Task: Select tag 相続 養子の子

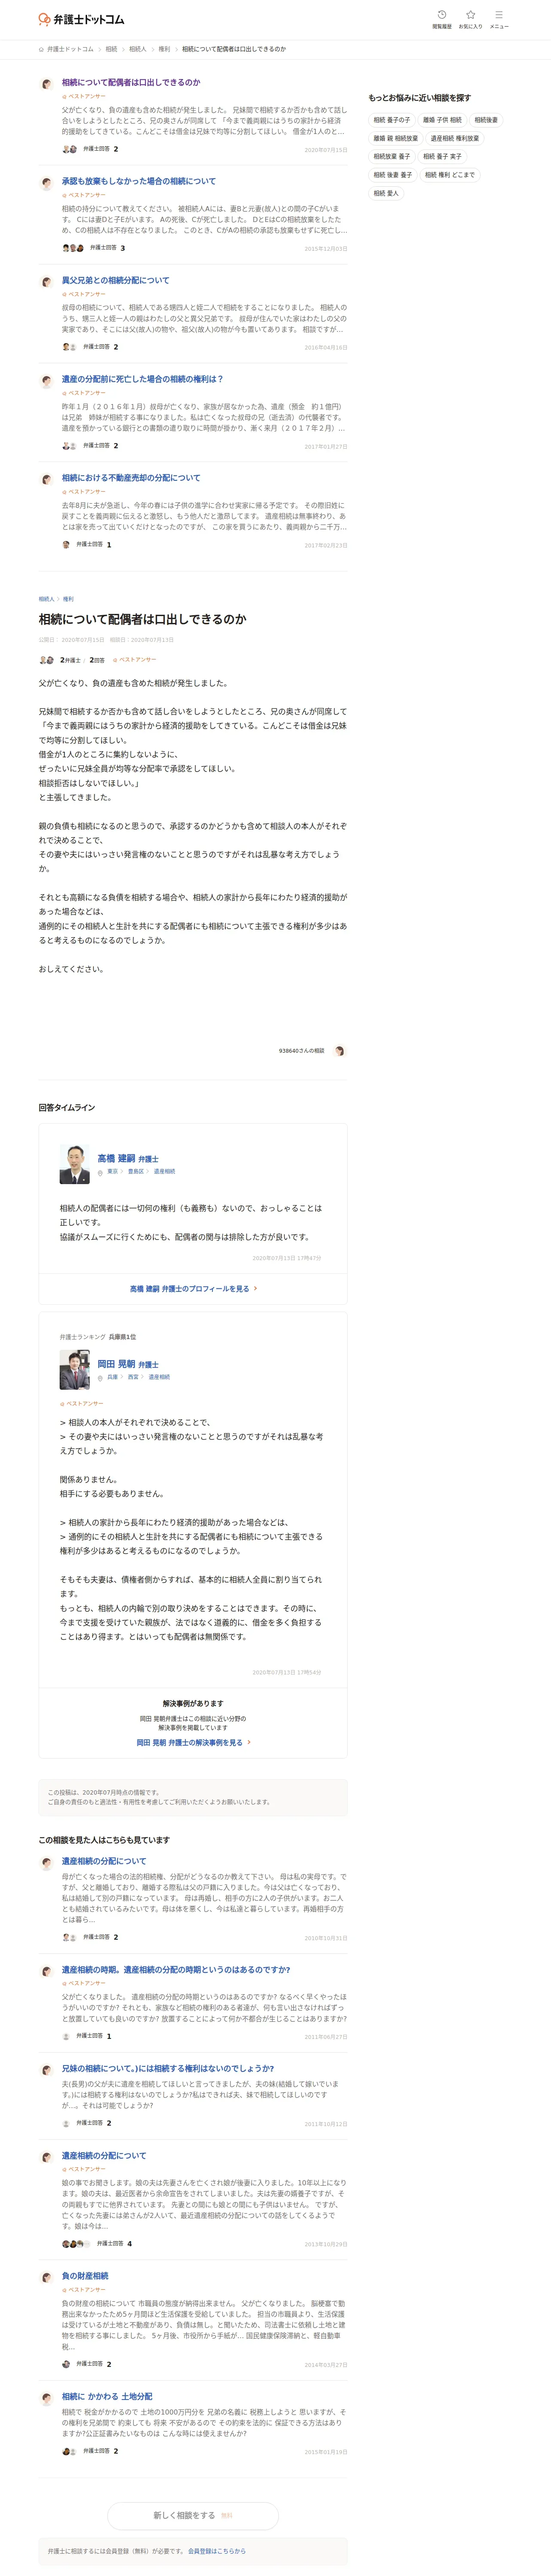Action: coord(391,120)
